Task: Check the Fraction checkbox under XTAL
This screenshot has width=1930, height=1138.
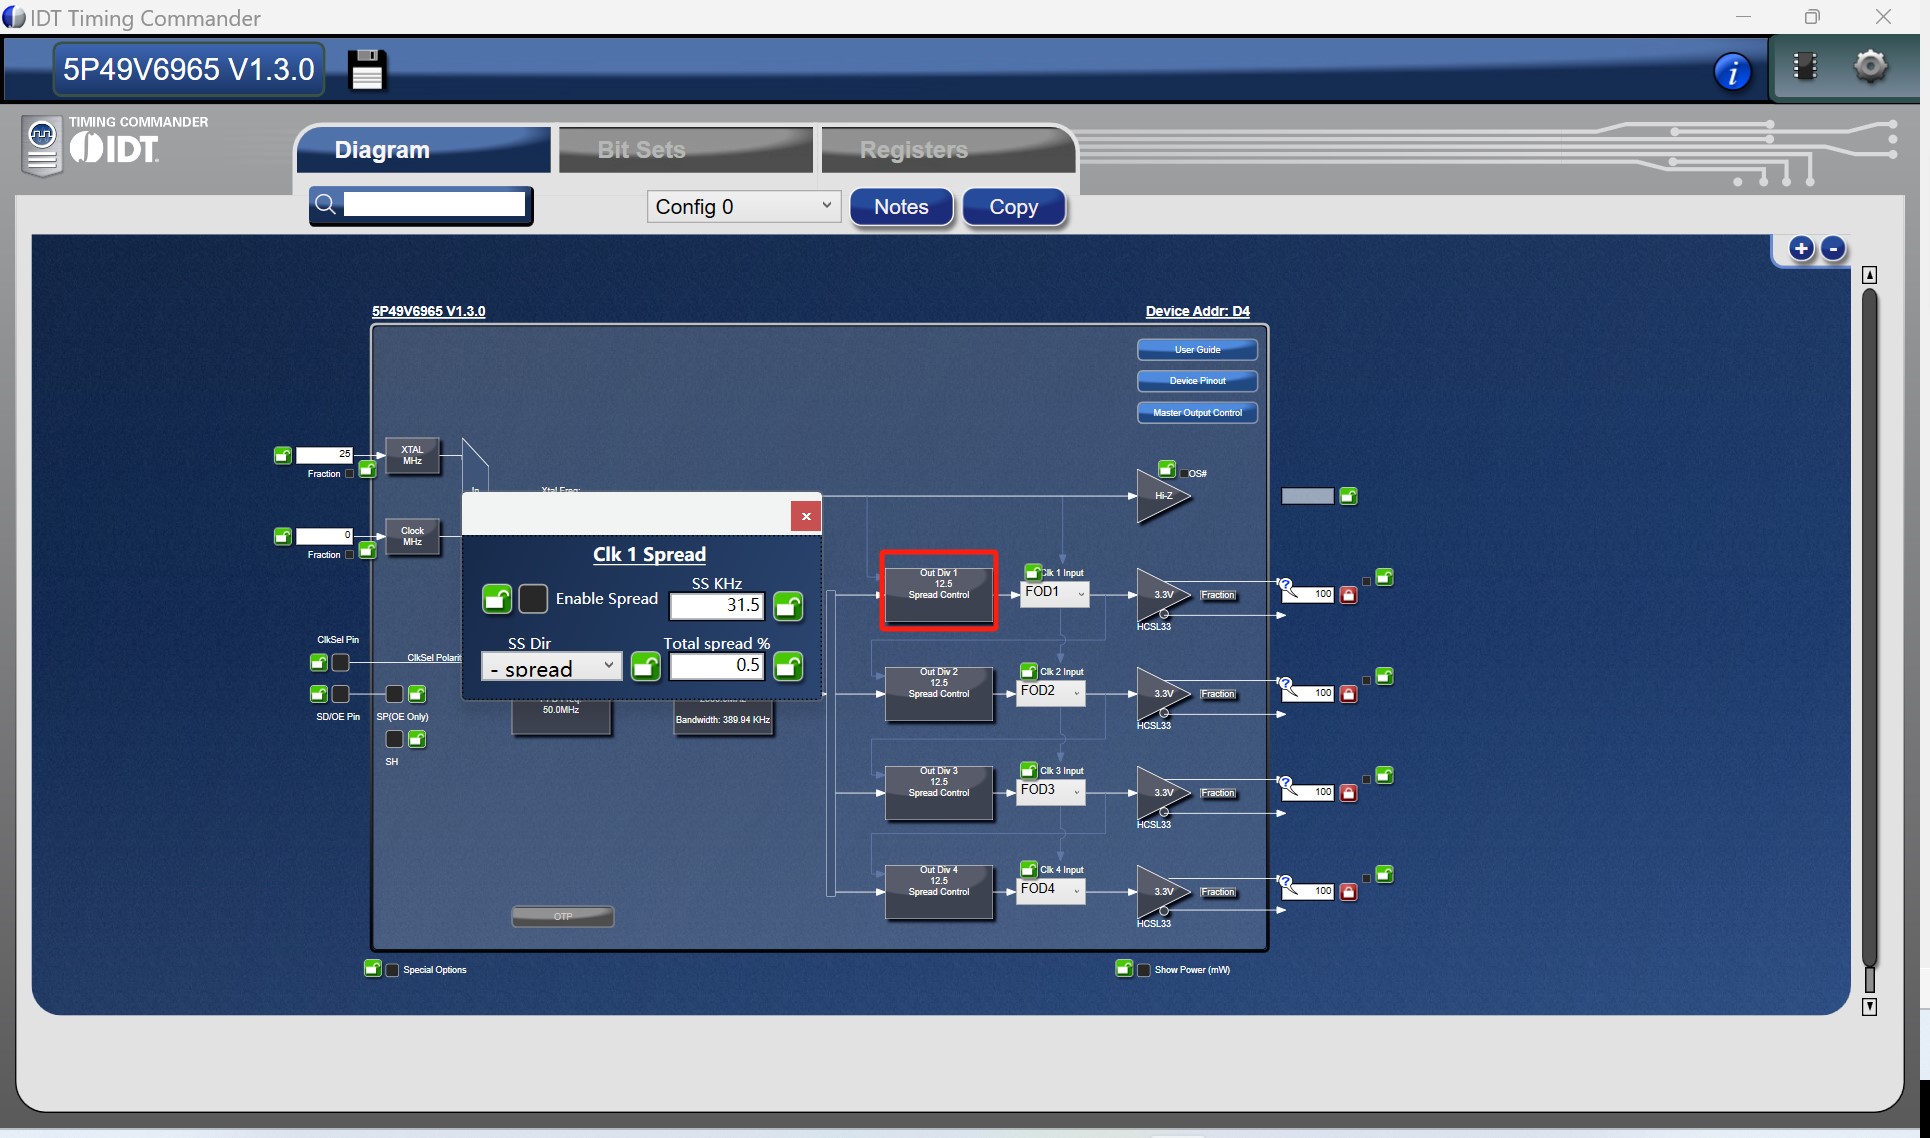Action: point(349,474)
